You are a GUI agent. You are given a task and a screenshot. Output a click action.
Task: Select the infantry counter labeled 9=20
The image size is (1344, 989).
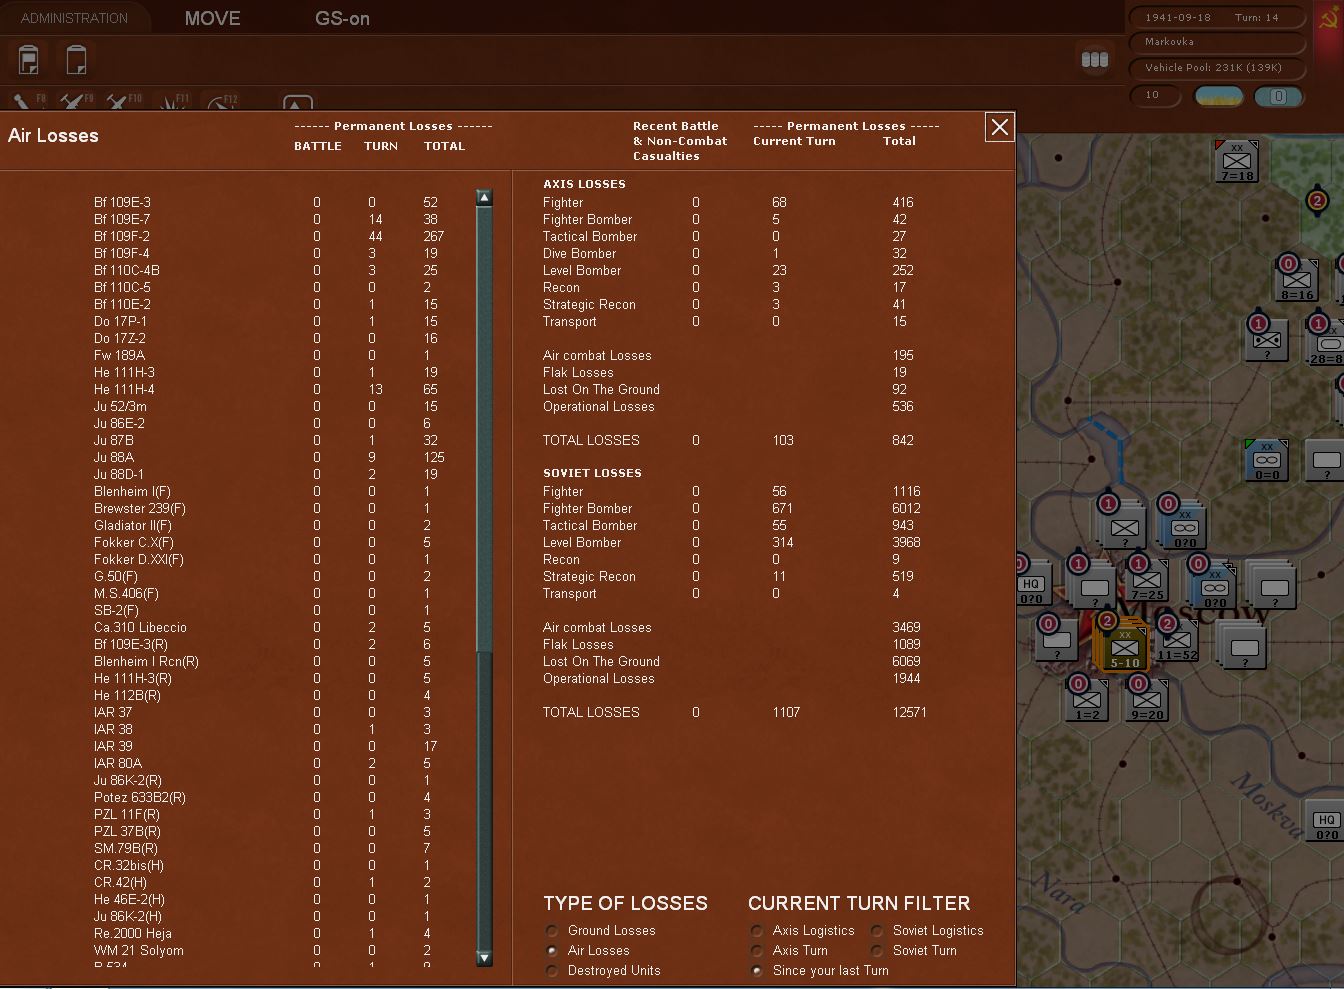pyautogui.click(x=1147, y=700)
